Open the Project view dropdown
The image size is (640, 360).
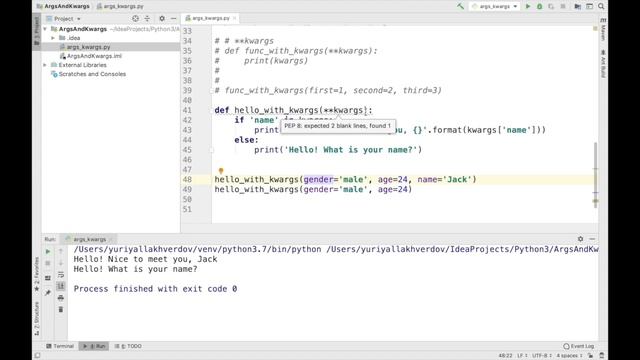coord(64,19)
